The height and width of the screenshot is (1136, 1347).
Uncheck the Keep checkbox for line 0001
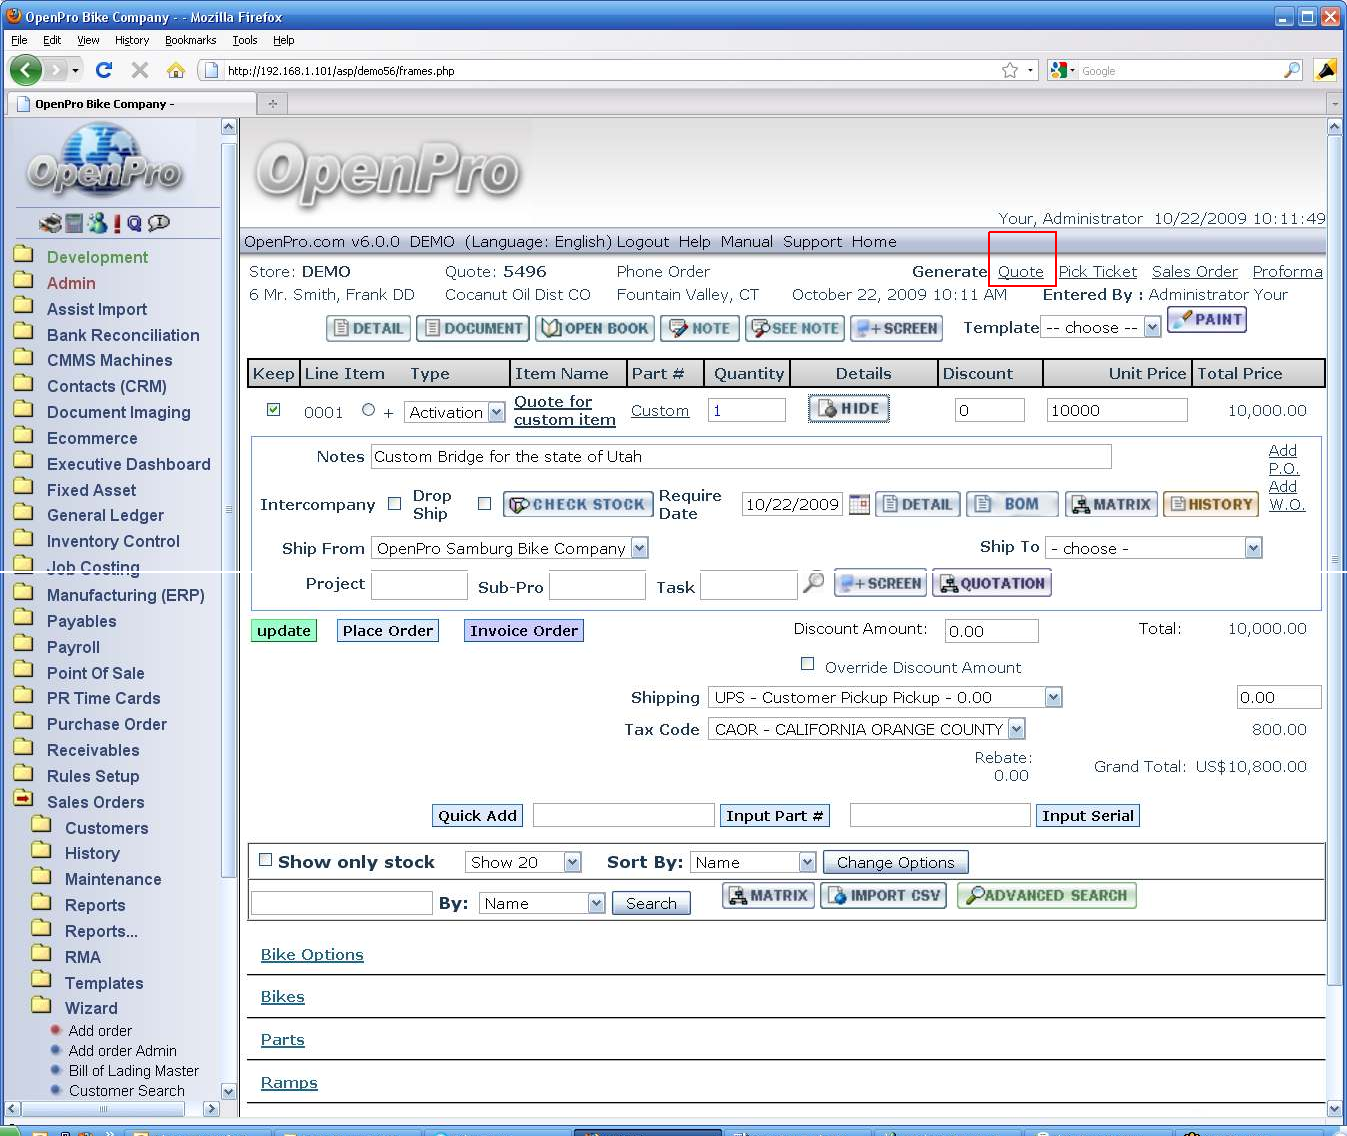pyautogui.click(x=273, y=410)
